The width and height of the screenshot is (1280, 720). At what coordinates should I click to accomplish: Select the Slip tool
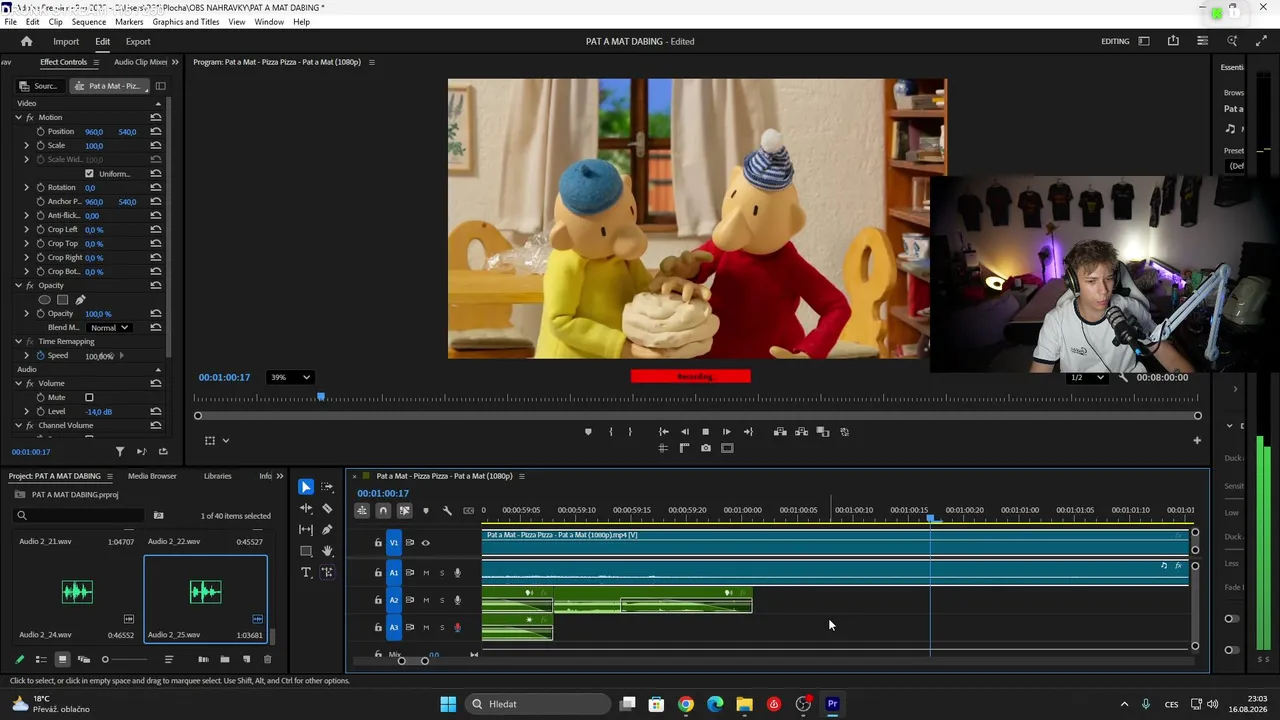[x=306, y=530]
